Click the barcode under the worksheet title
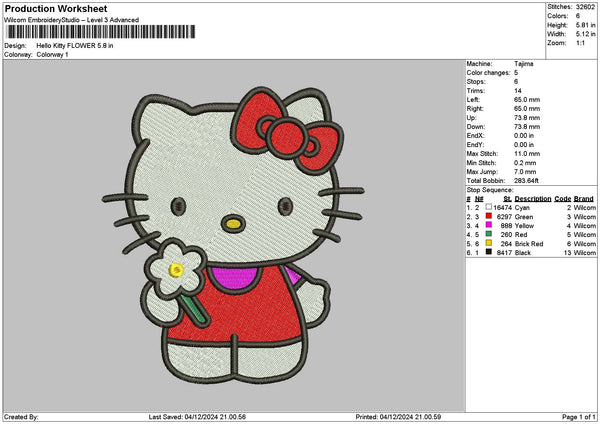Image resolution: width=600 pixels, height=424 pixels. pos(101,32)
